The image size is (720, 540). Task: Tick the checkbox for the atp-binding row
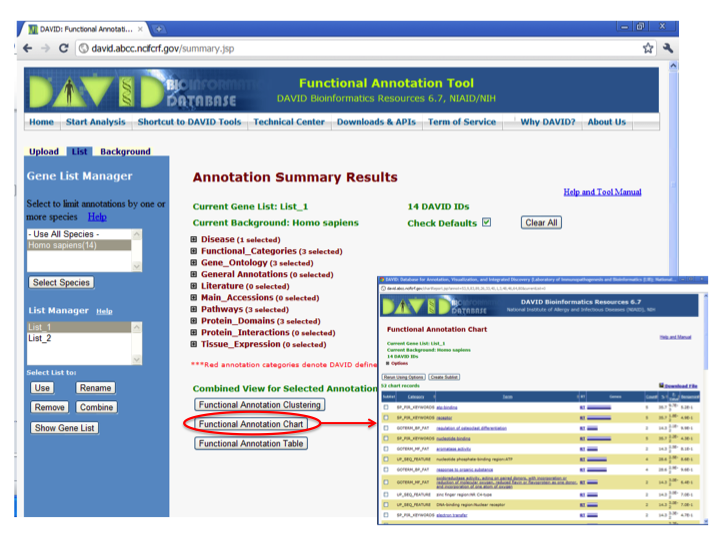point(387,408)
